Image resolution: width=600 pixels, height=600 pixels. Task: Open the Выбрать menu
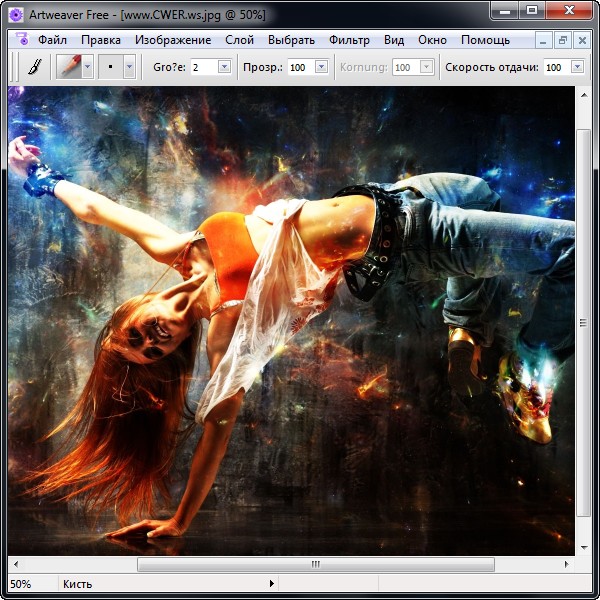pos(291,40)
